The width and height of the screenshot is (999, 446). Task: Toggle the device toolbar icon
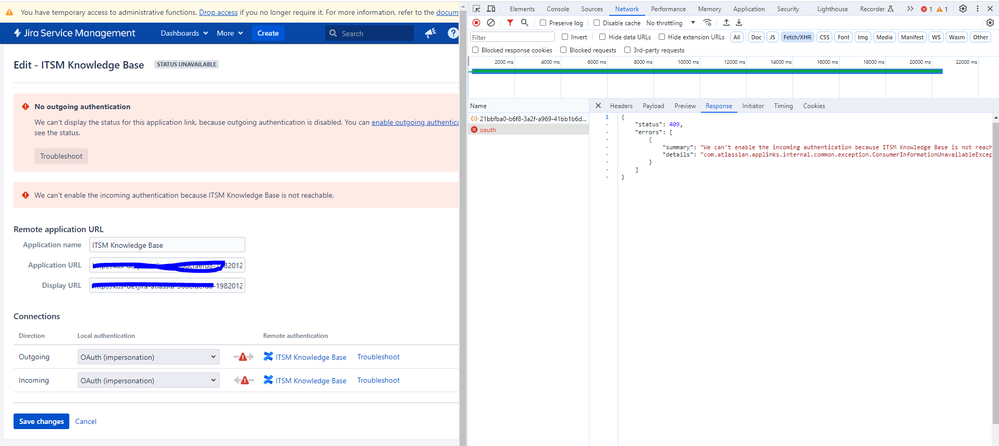tap(491, 9)
